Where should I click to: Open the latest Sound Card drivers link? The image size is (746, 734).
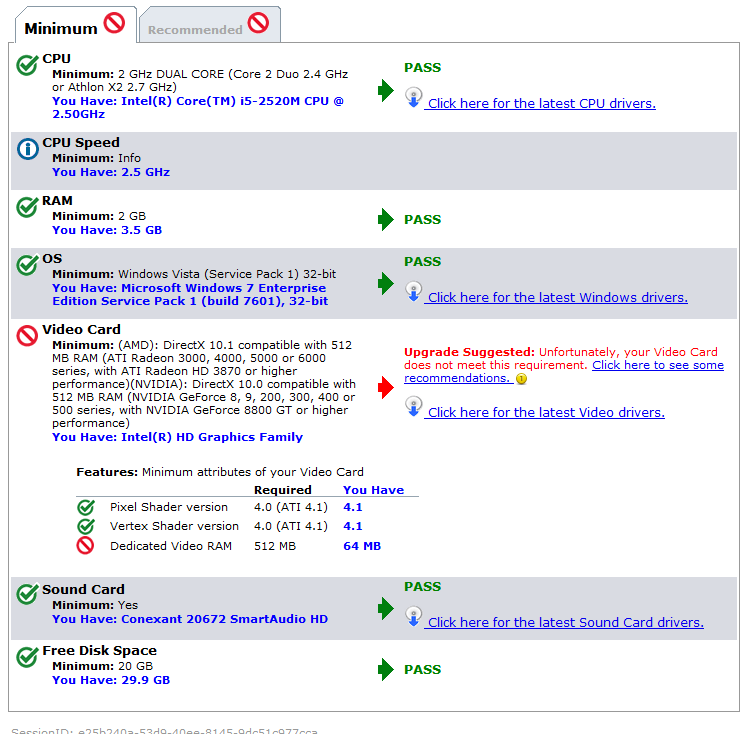coord(565,622)
